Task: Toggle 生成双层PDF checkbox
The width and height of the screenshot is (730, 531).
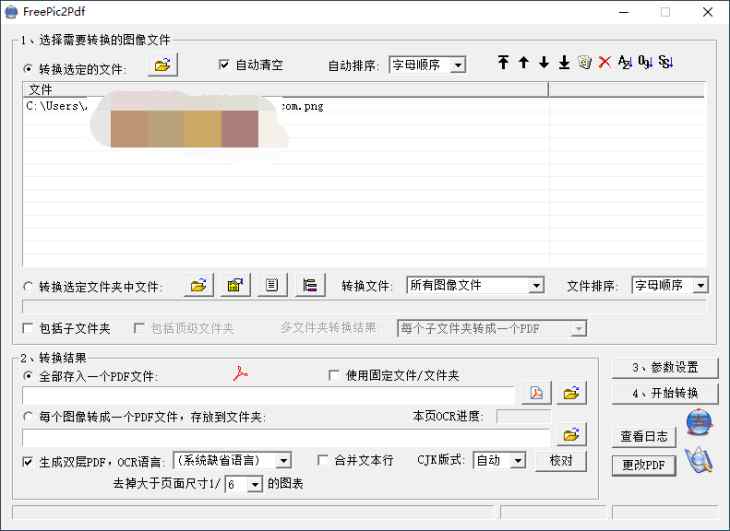Action: (27, 462)
